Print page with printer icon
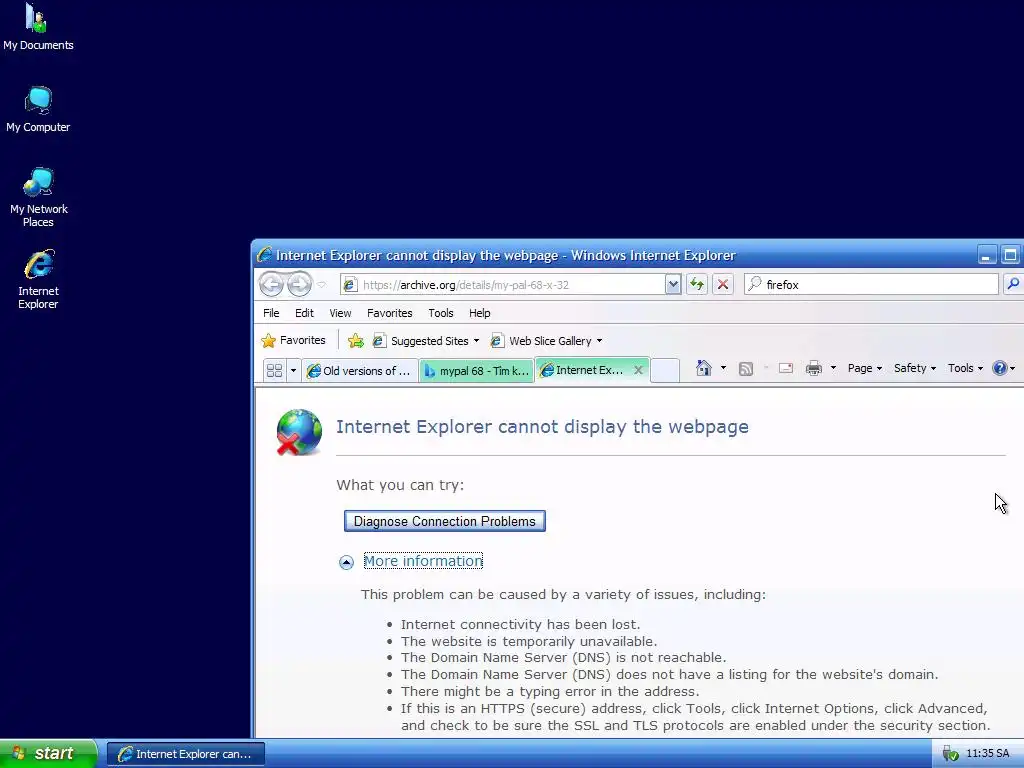 pos(814,368)
